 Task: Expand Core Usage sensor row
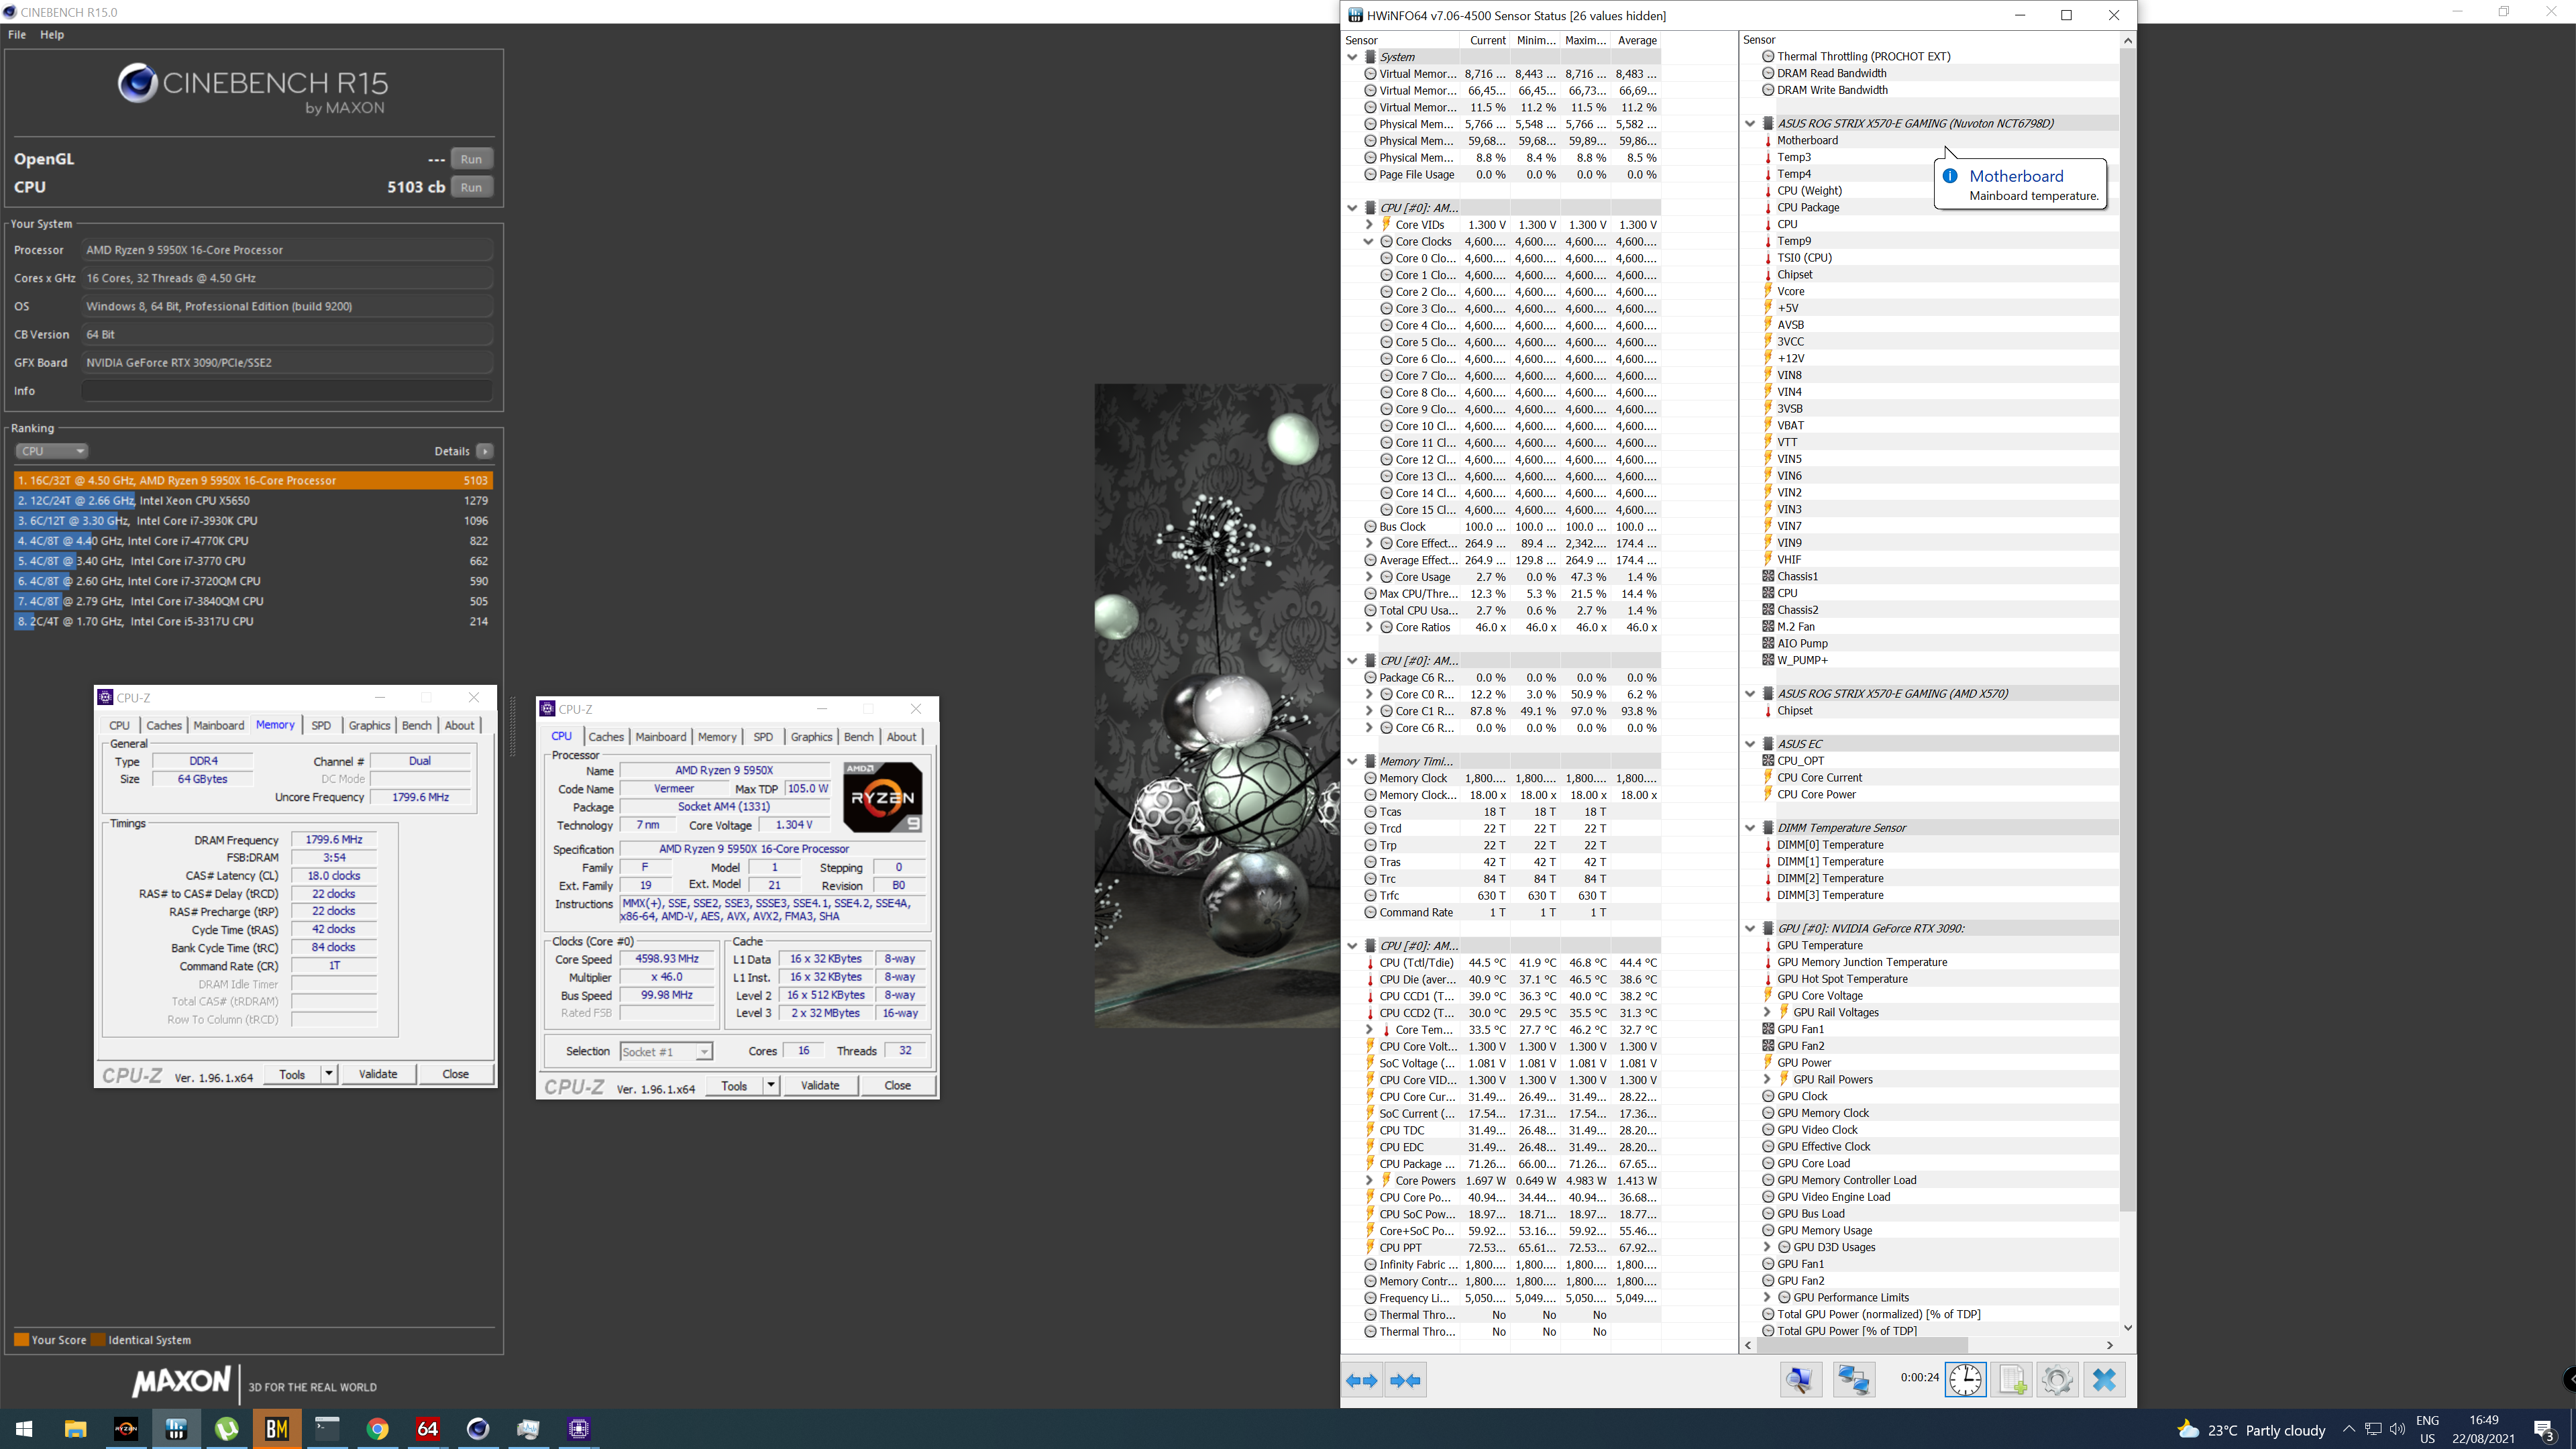pos(1369,577)
